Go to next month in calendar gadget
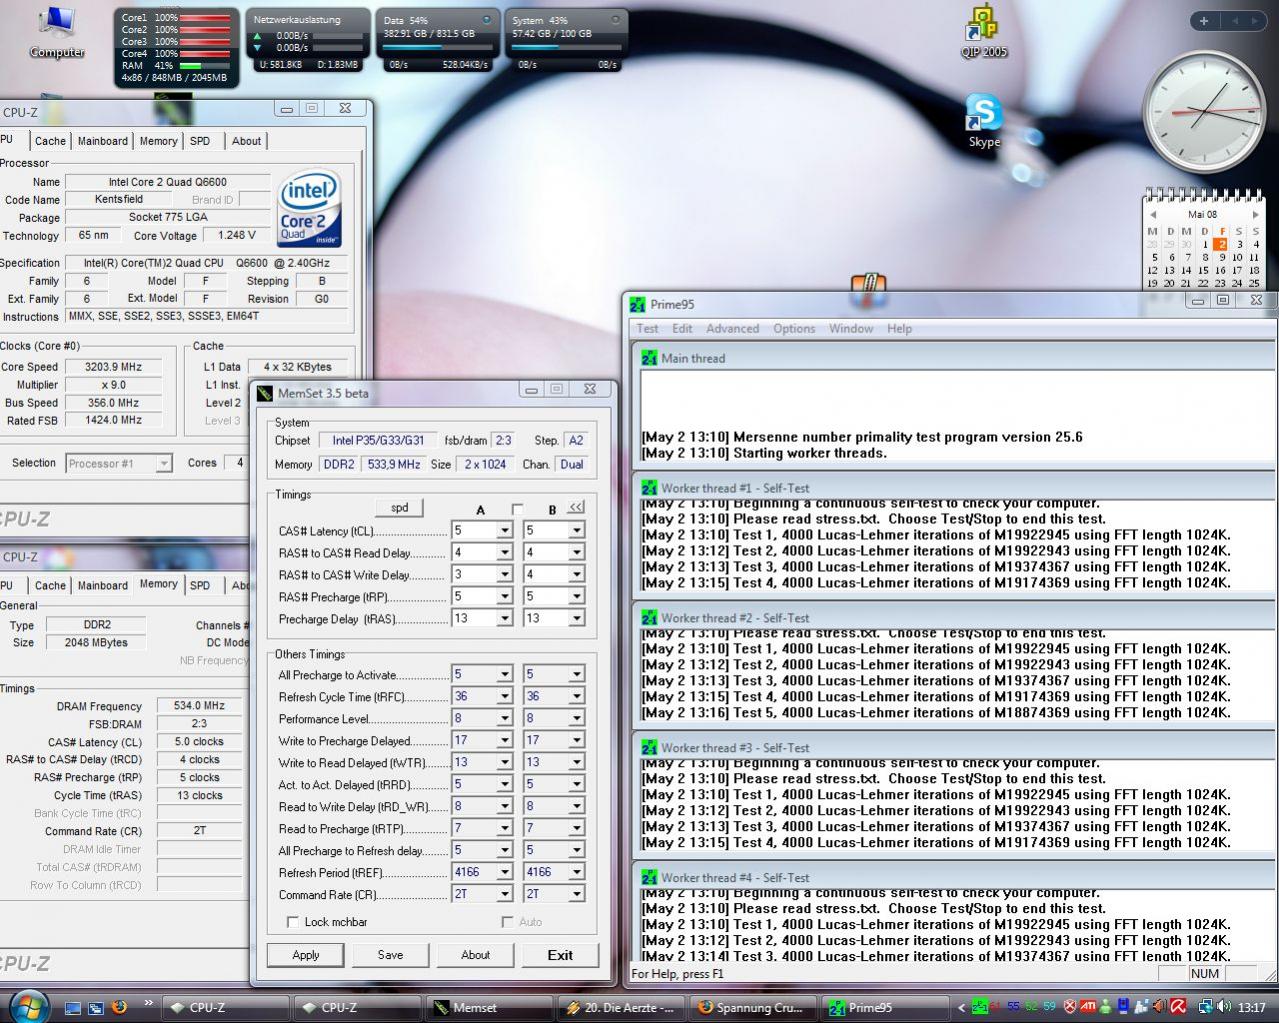Viewport: 1279px width, 1023px height. [1255, 215]
